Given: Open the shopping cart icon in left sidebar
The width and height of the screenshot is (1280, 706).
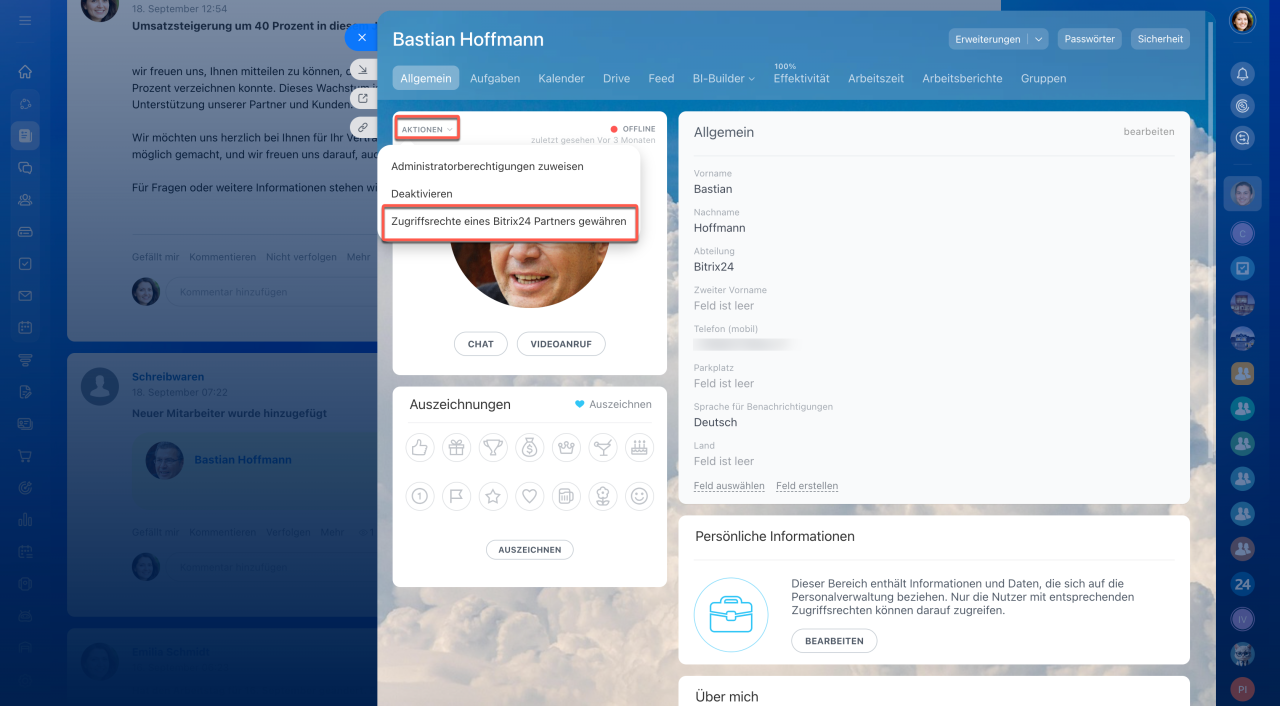Looking at the screenshot, I should point(25,456).
